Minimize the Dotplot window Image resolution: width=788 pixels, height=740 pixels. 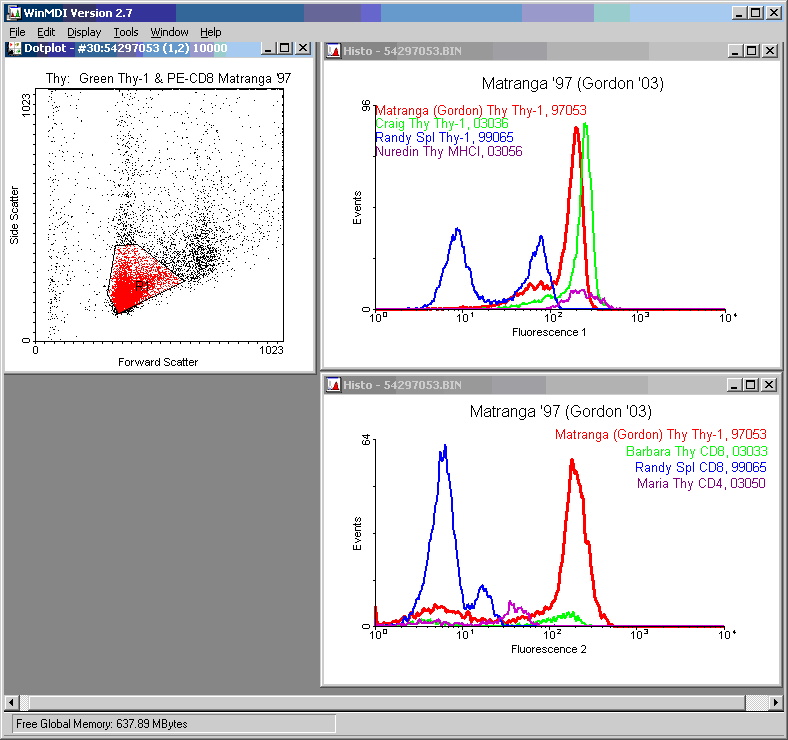pos(266,48)
